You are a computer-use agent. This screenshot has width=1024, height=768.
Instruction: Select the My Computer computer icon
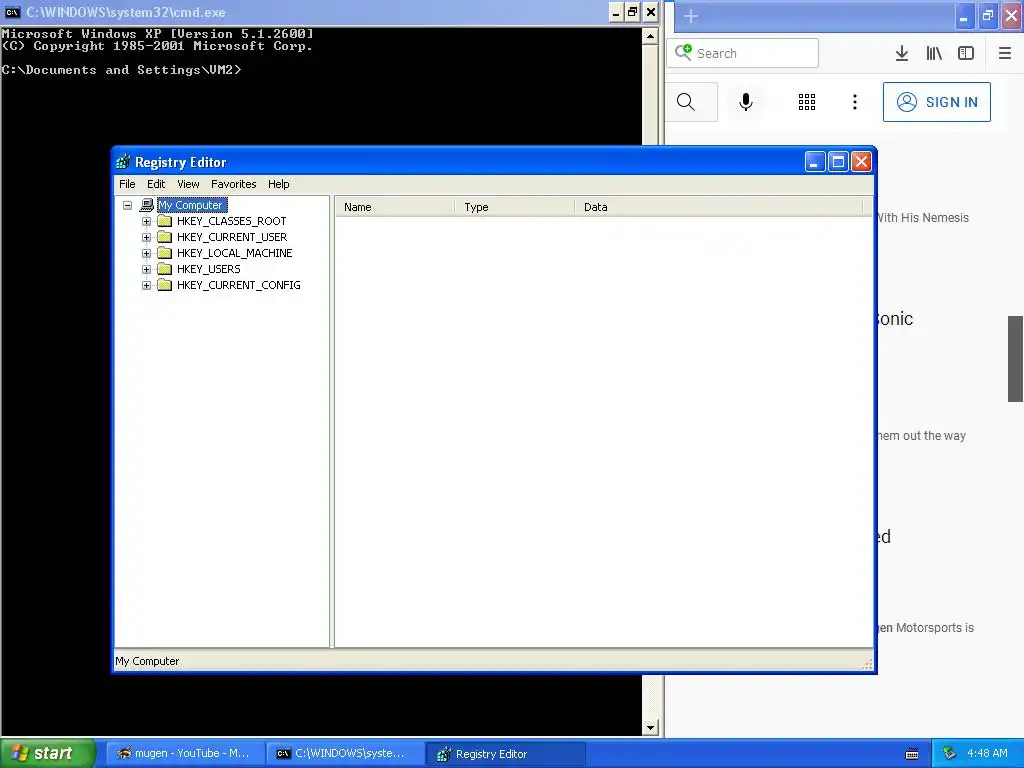coord(147,205)
